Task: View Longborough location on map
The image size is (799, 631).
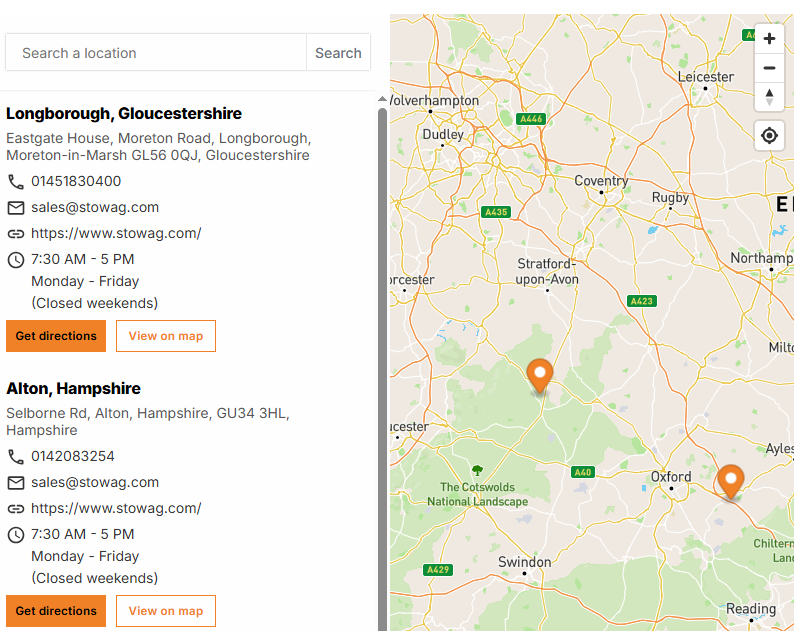Action: 166,336
